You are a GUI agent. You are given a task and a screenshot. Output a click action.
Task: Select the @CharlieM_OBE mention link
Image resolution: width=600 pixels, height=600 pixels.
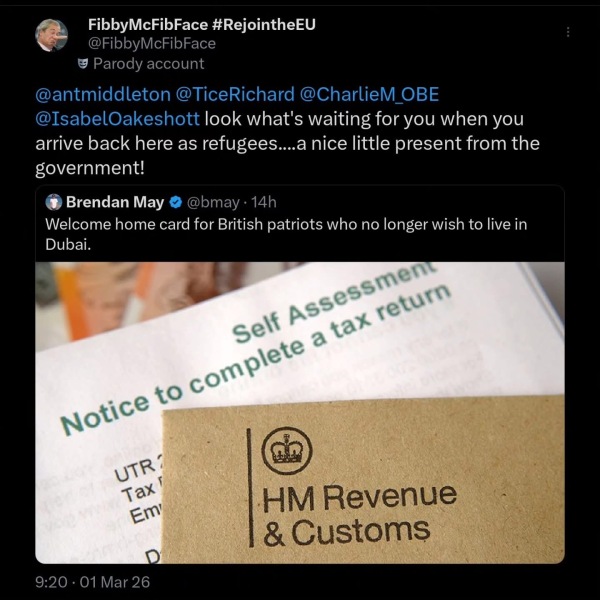click(x=370, y=95)
